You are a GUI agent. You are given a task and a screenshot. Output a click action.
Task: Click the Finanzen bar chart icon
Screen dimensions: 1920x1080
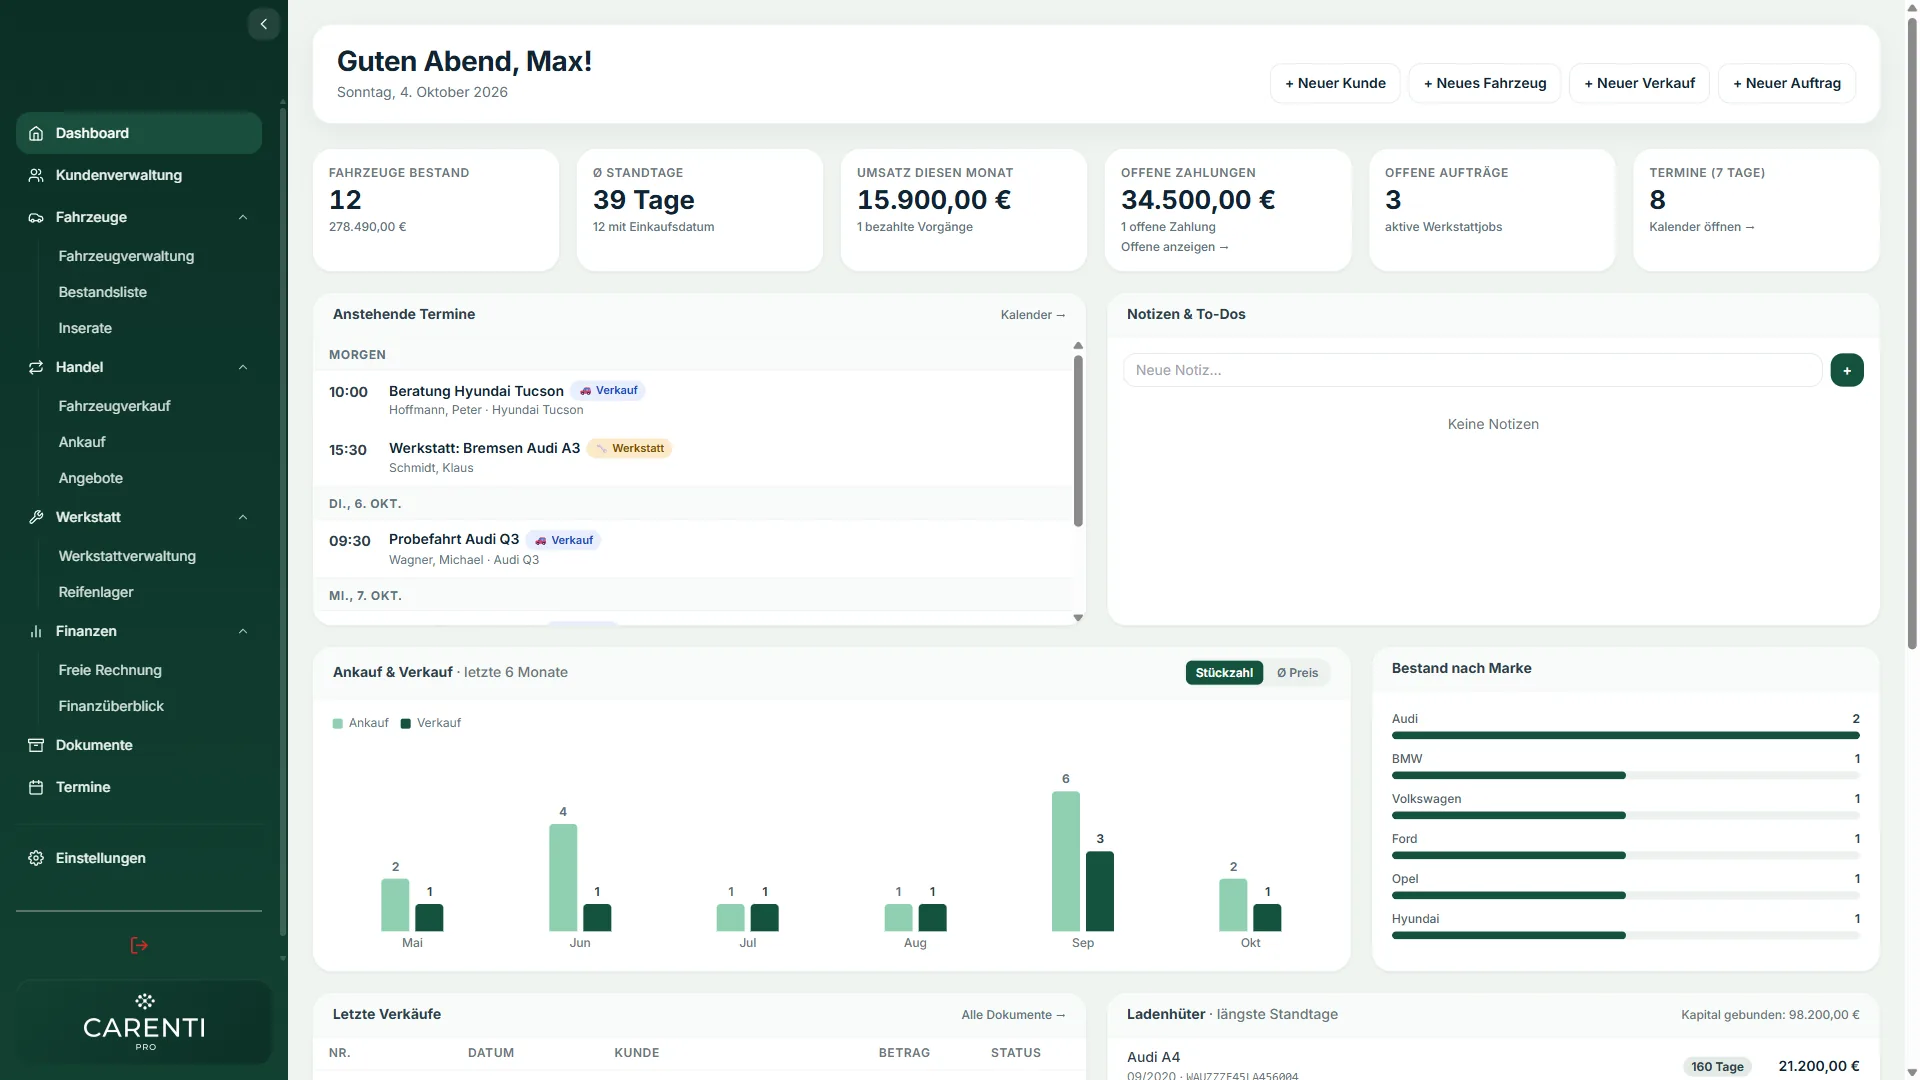point(36,631)
